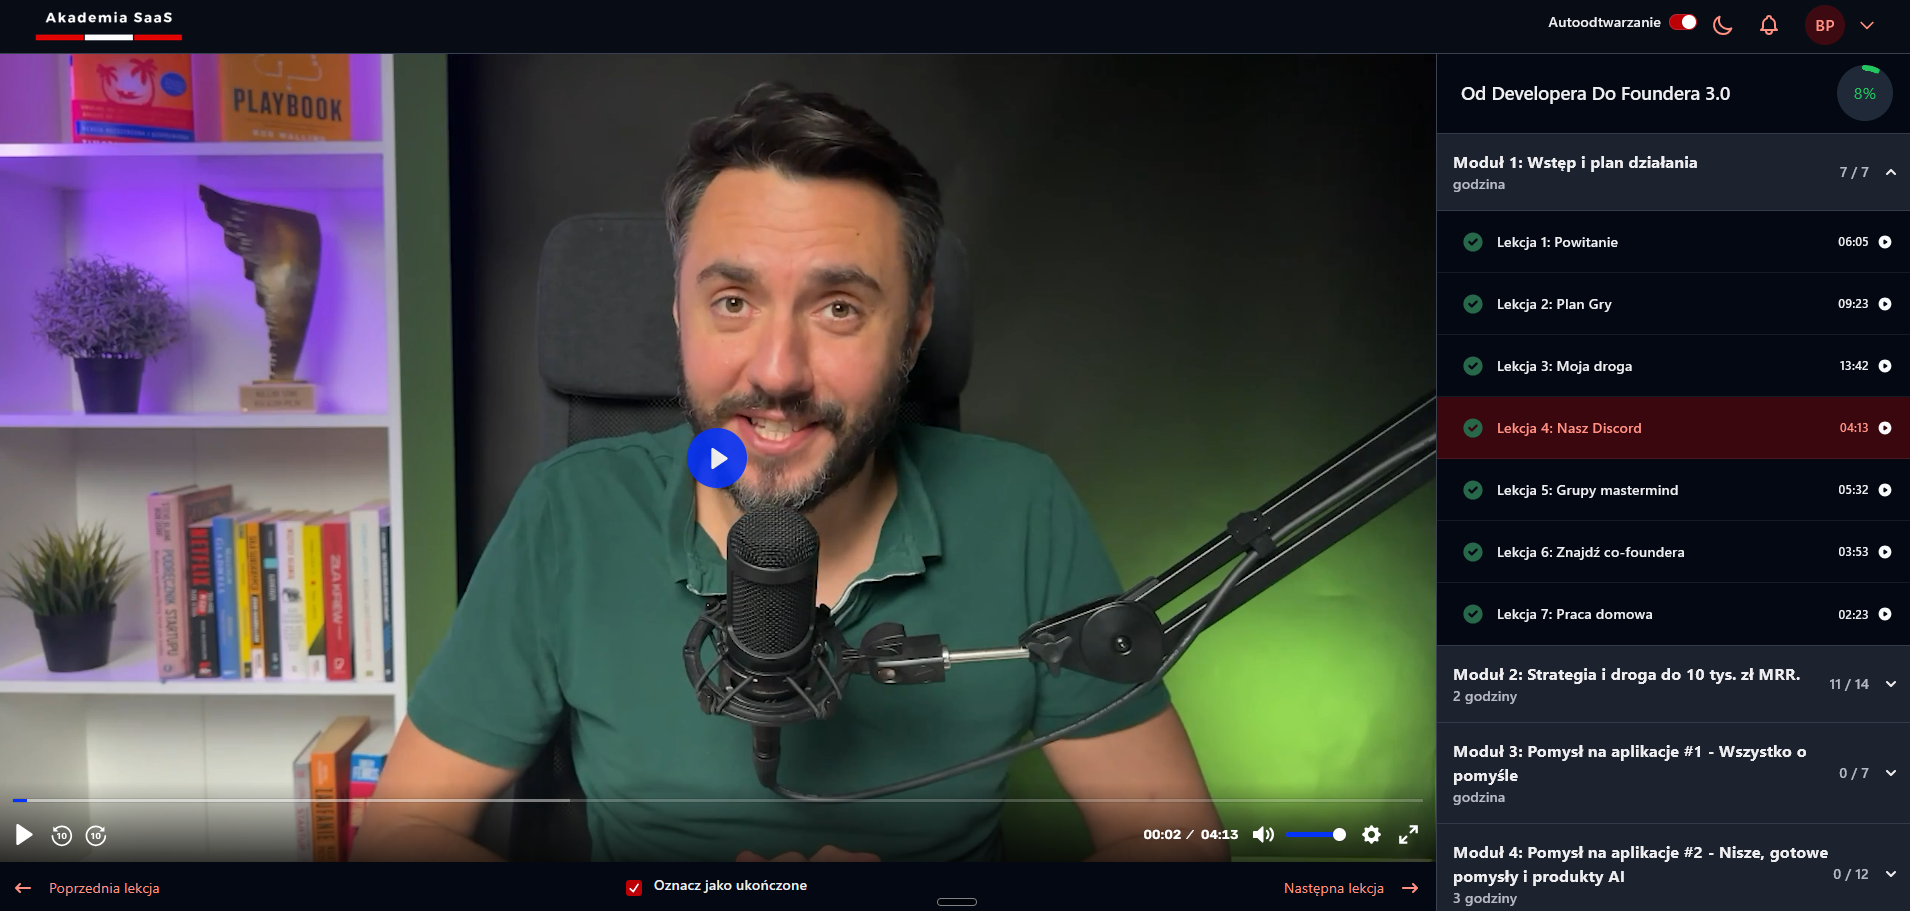Expand Moduł 3 chevron arrow
Image resolution: width=1910 pixels, height=911 pixels.
point(1891,773)
